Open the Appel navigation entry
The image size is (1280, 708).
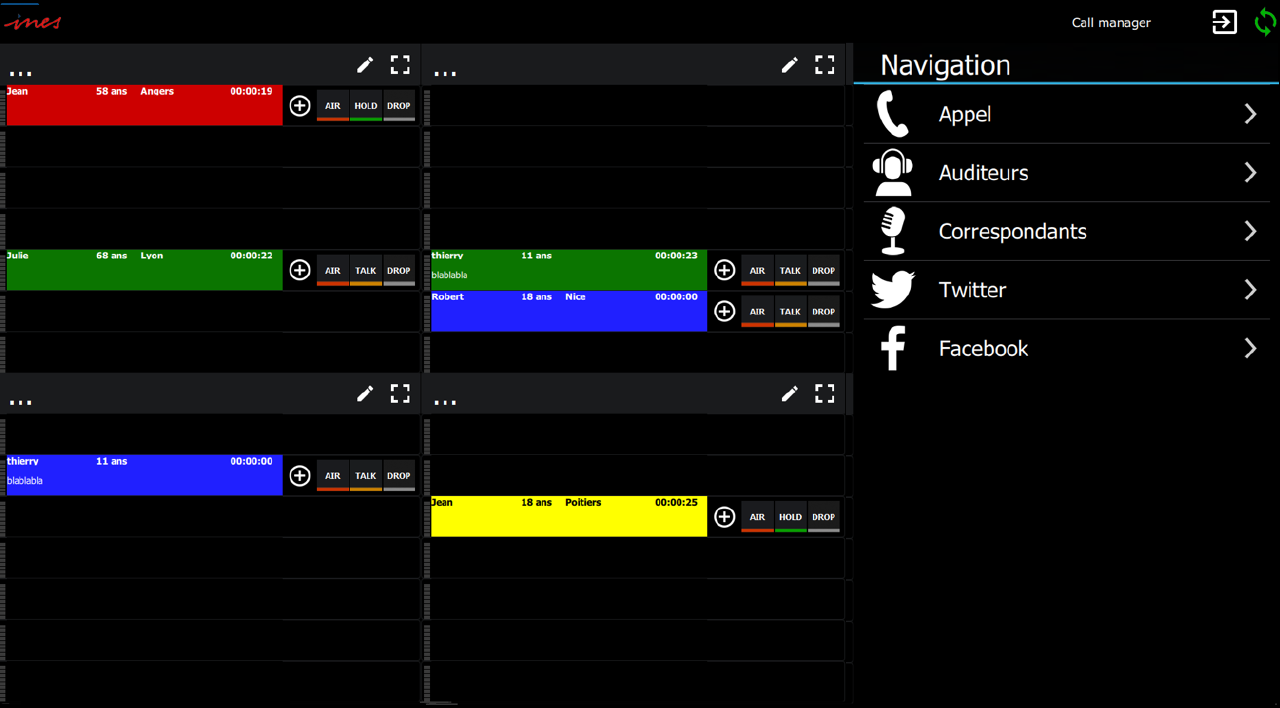[1067, 114]
